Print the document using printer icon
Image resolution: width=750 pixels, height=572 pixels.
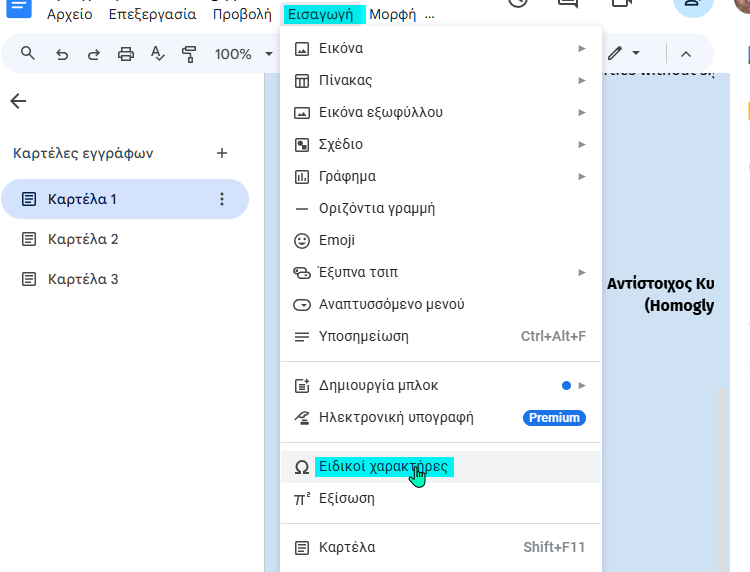click(x=126, y=54)
